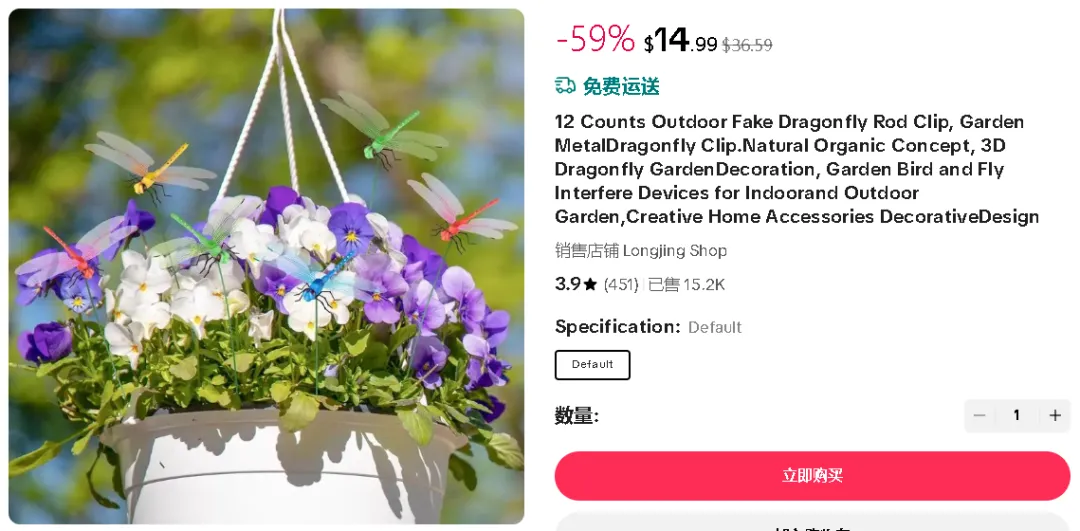The image size is (1080, 531).
Task: Open the dragonfly flower basket product image
Action: coord(267,266)
